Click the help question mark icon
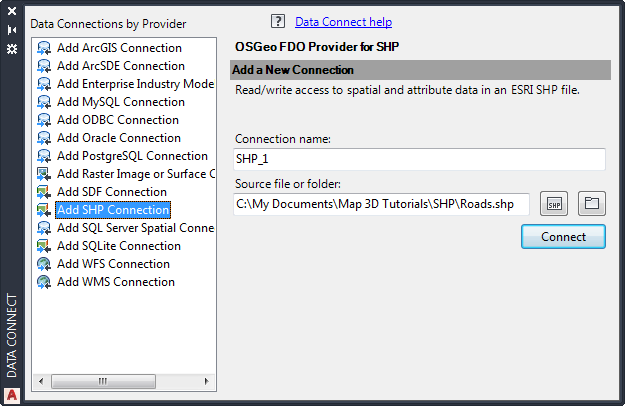 click(x=278, y=21)
